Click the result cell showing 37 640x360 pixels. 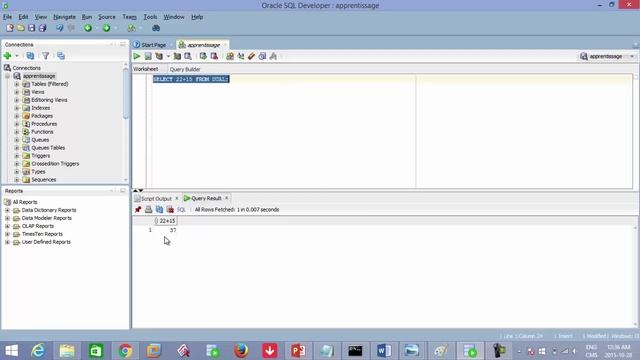(x=173, y=230)
